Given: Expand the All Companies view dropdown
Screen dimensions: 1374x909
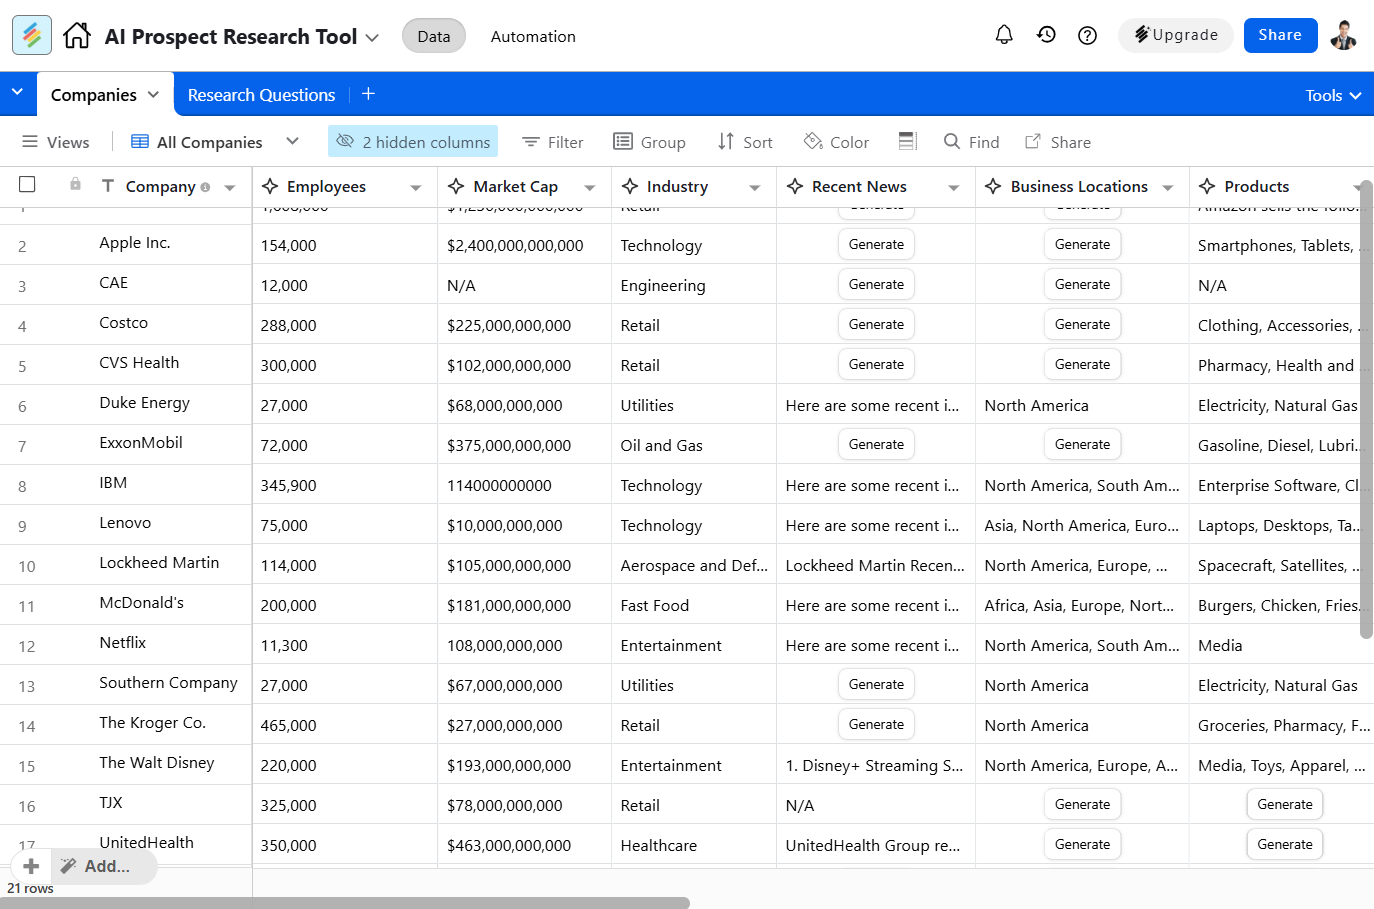Looking at the screenshot, I should click(292, 142).
